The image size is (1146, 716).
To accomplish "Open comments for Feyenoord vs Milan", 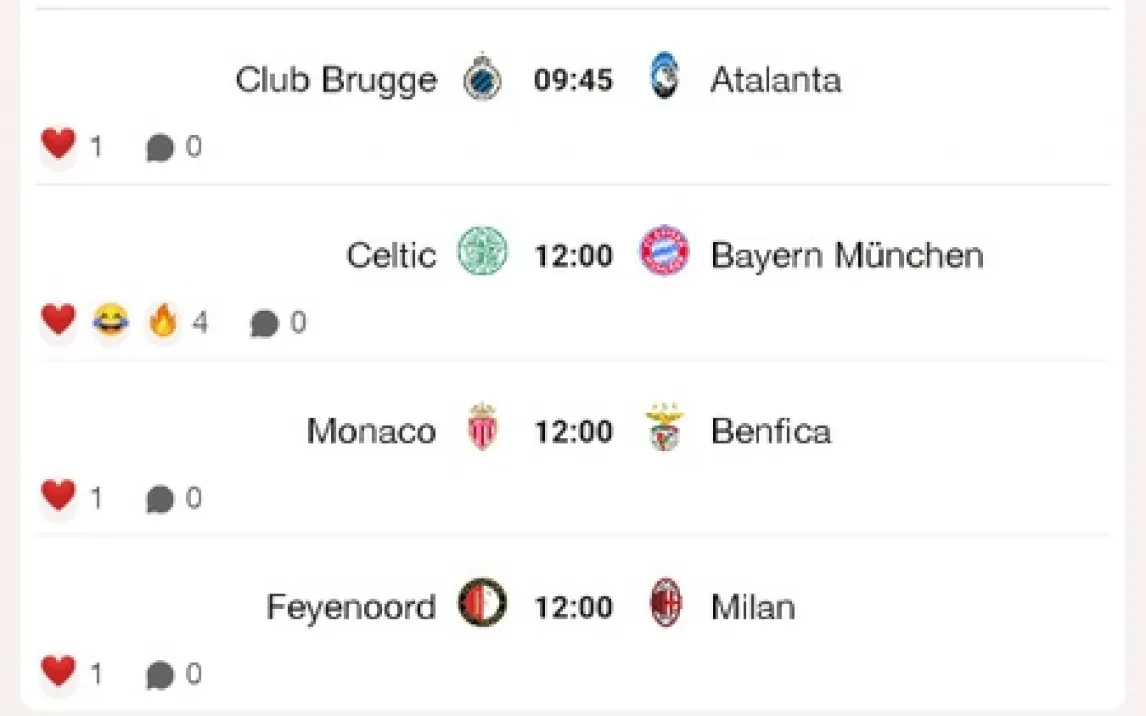I will (160, 675).
